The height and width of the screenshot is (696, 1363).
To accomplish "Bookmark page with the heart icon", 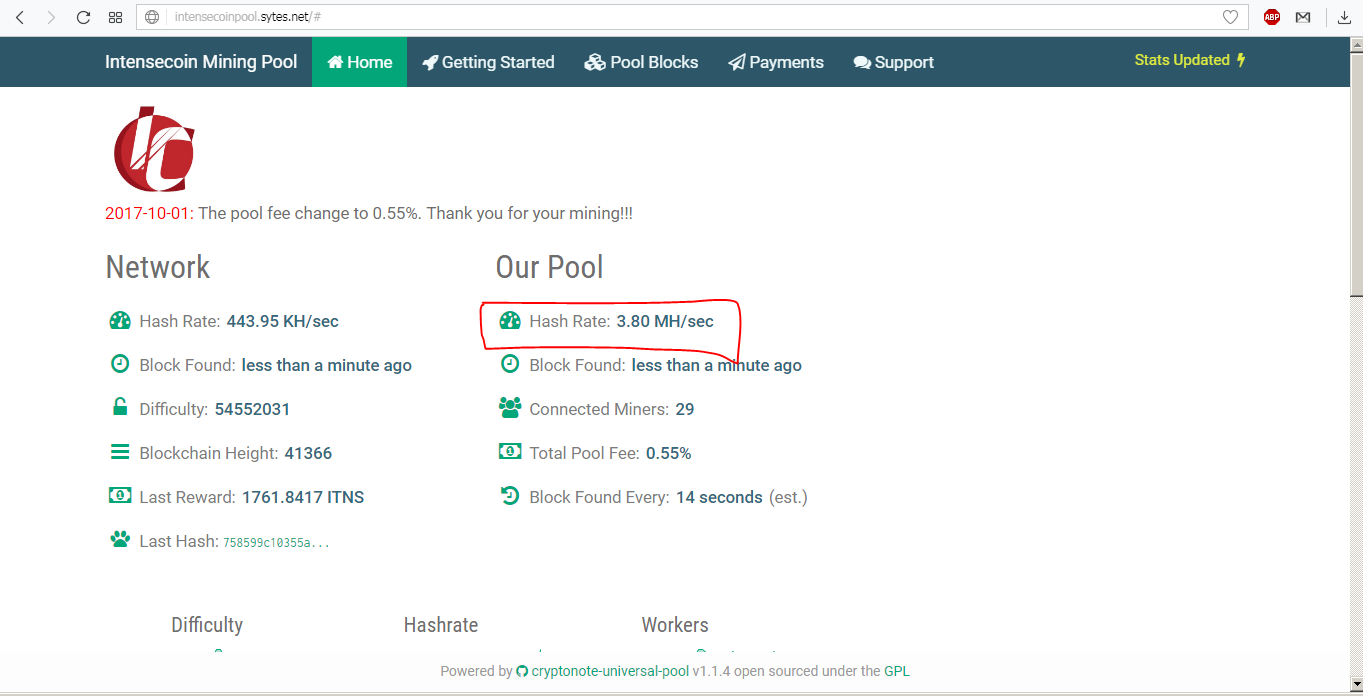I will [x=1230, y=17].
